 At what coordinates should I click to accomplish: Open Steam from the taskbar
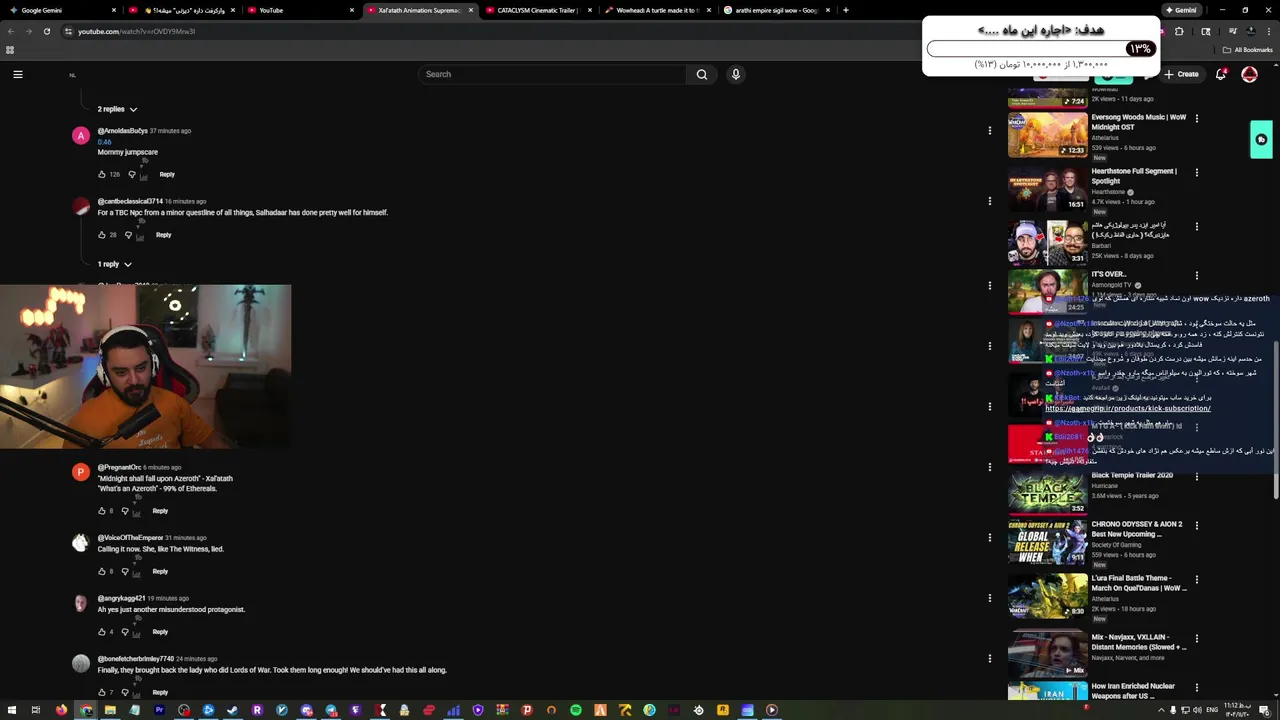point(233,710)
